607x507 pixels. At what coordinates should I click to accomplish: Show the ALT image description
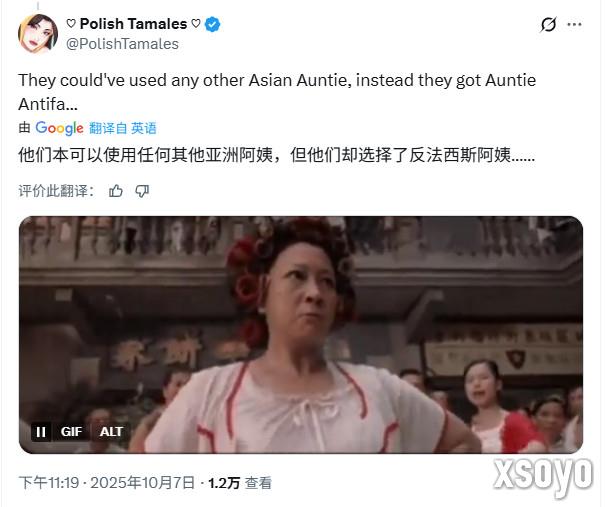coord(111,432)
